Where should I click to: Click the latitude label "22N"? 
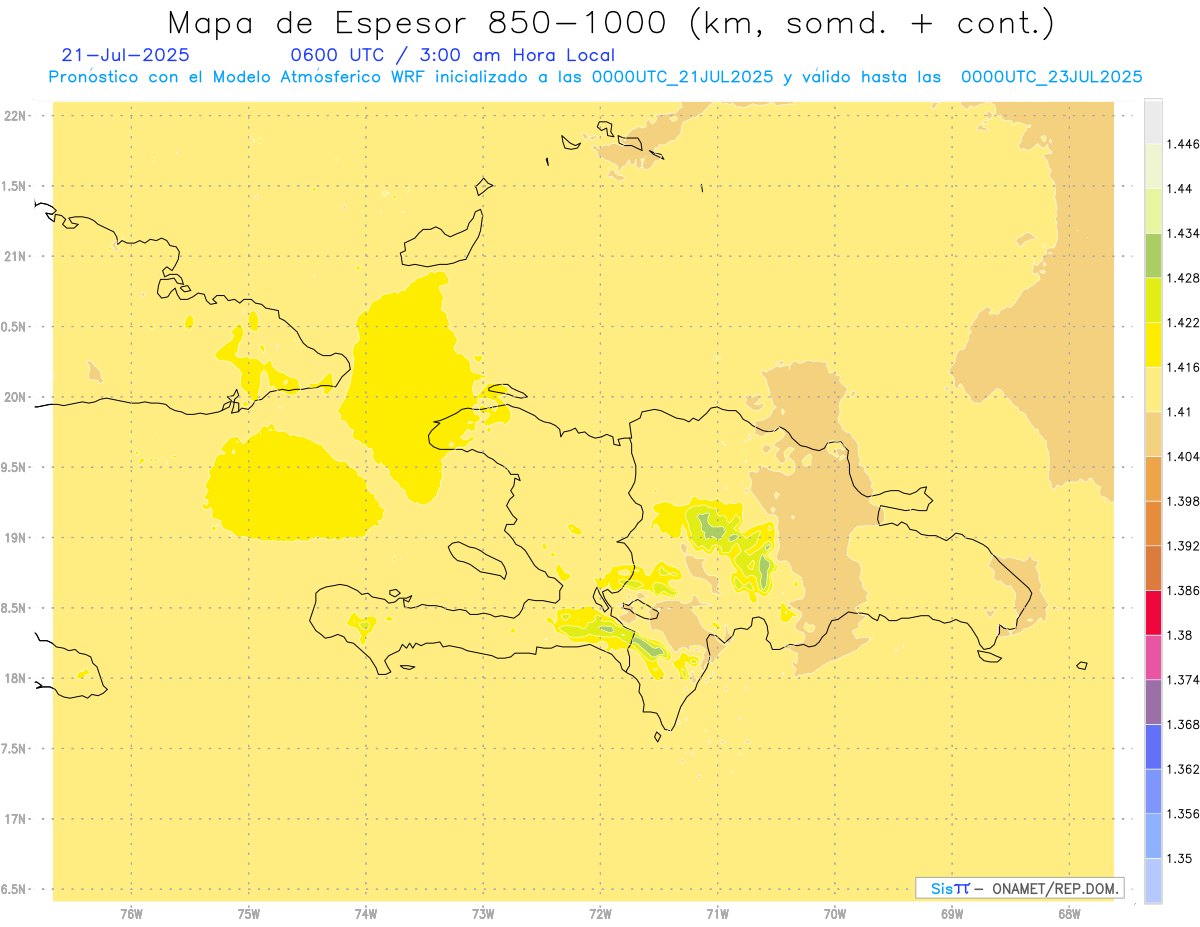coord(14,116)
